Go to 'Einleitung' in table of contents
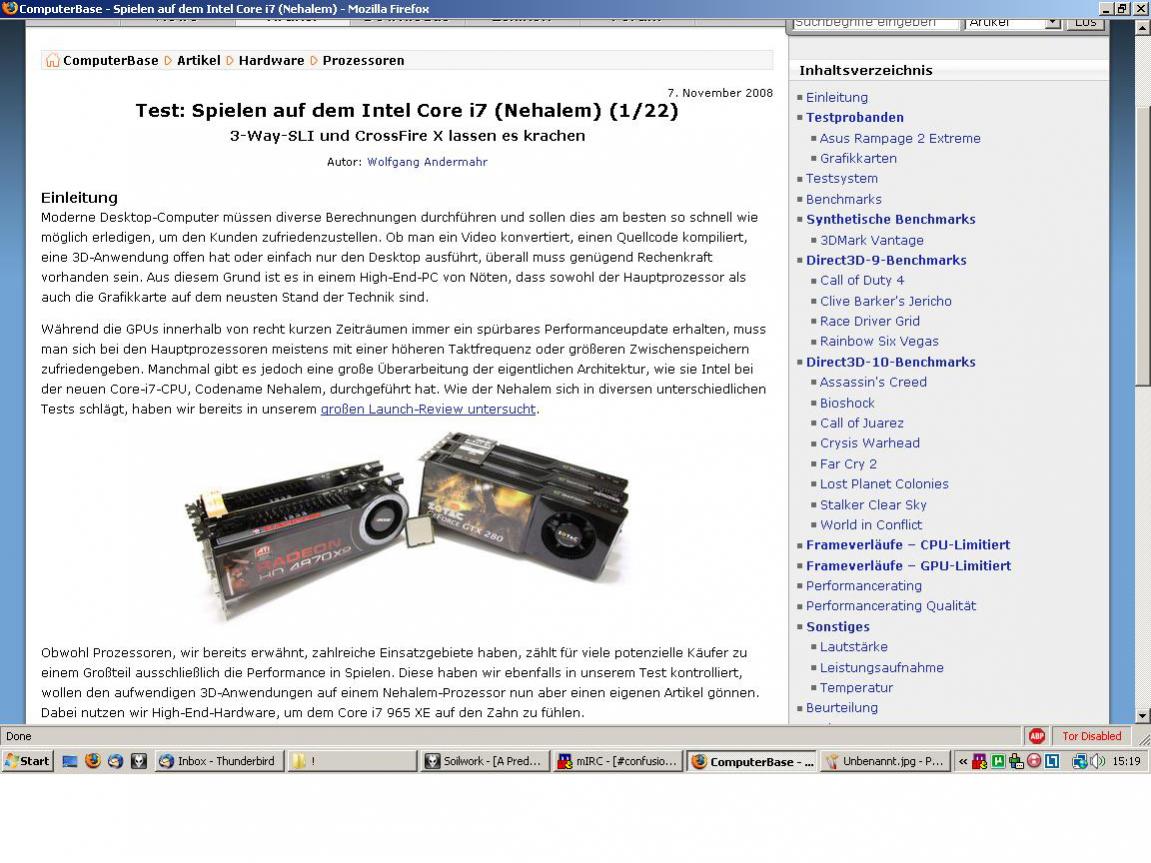This screenshot has height=863, width=1151. (x=836, y=97)
